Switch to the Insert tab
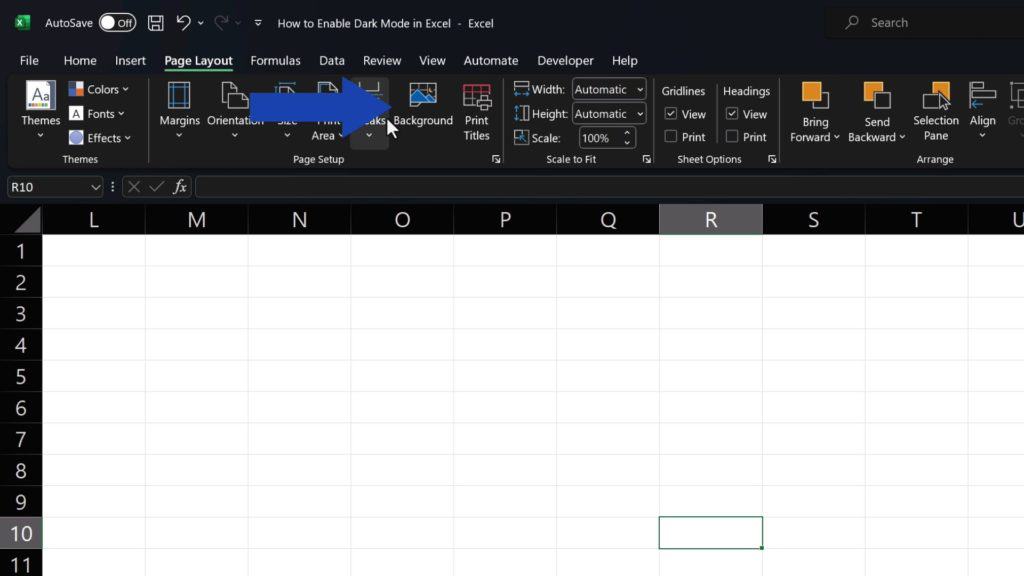The height and width of the screenshot is (576, 1024). pyautogui.click(x=130, y=60)
